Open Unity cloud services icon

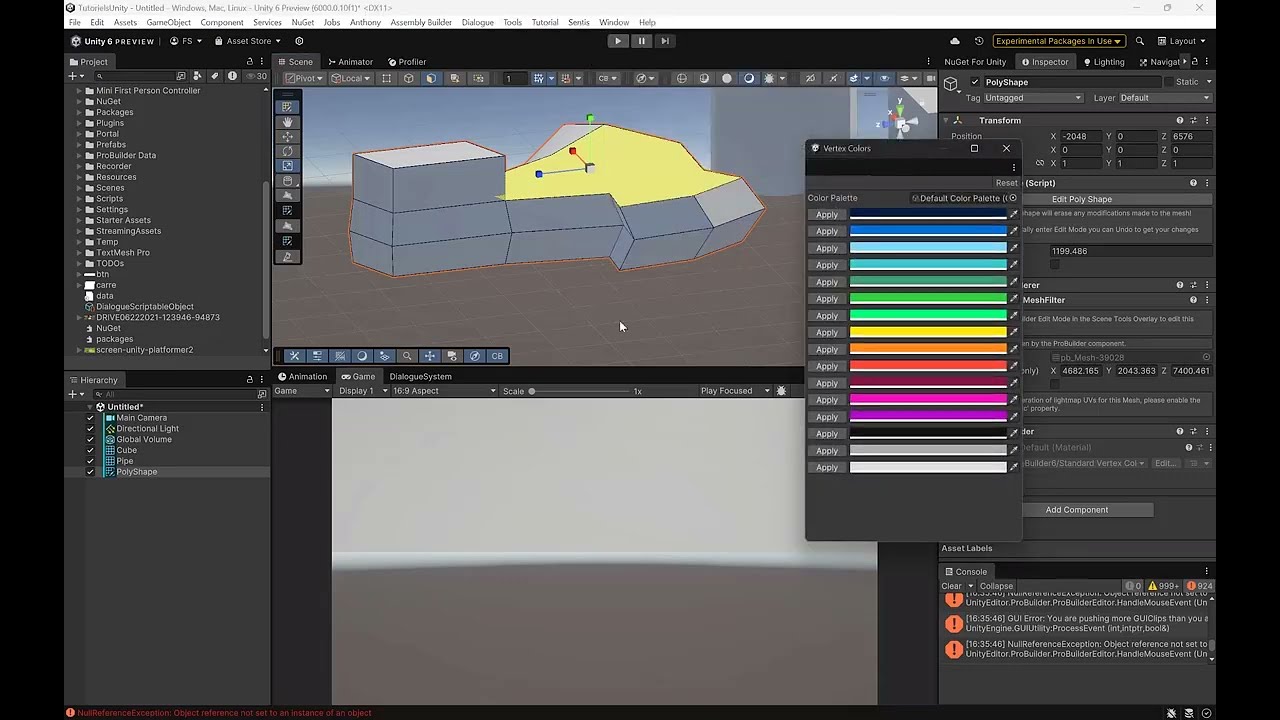pos(954,41)
